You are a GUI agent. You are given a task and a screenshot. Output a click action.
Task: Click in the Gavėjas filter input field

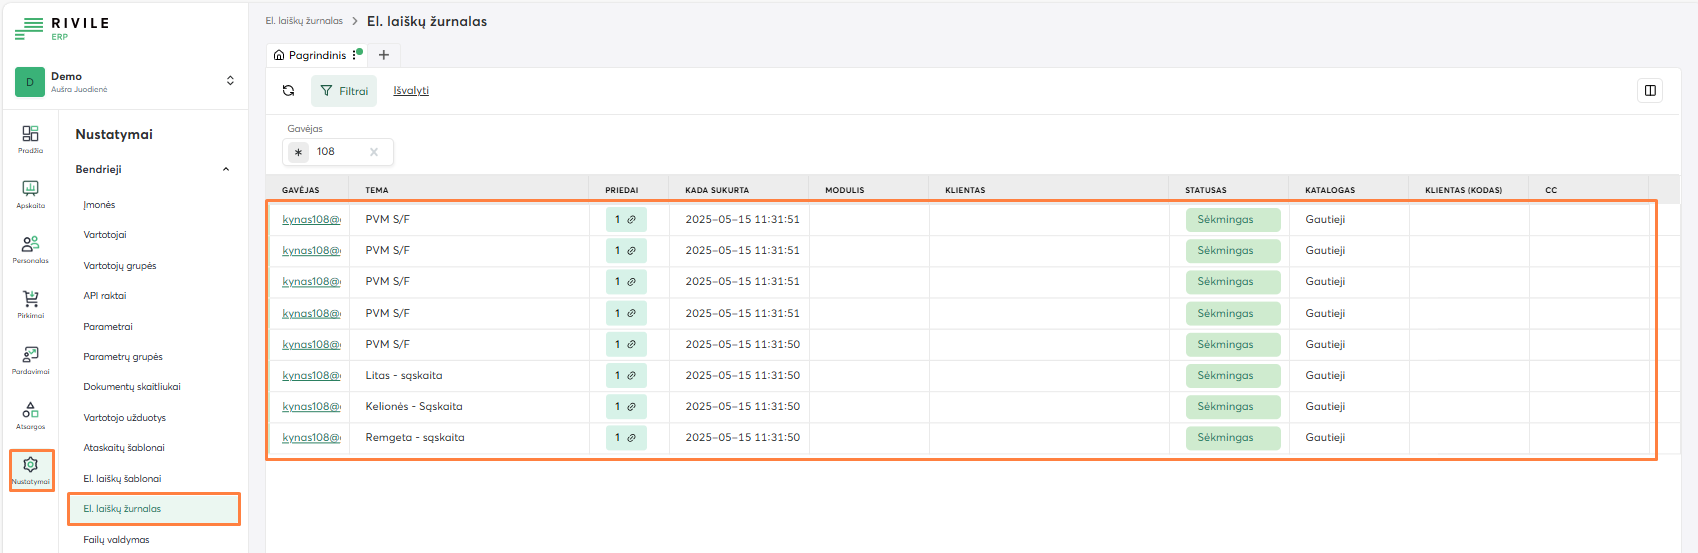(x=338, y=152)
